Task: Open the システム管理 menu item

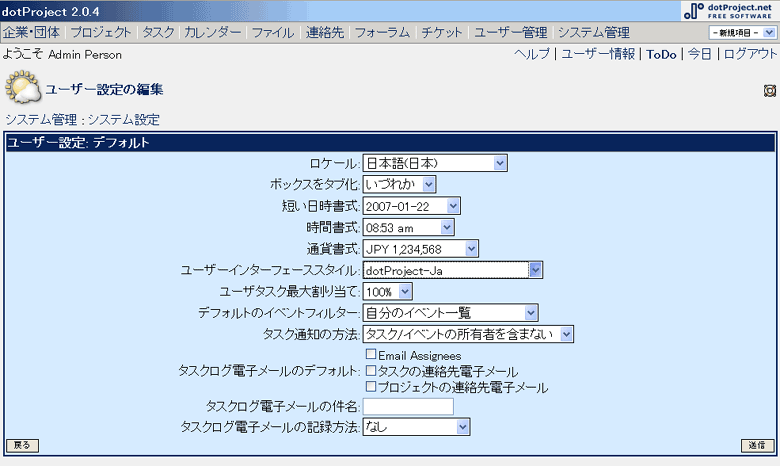Action: [594, 32]
